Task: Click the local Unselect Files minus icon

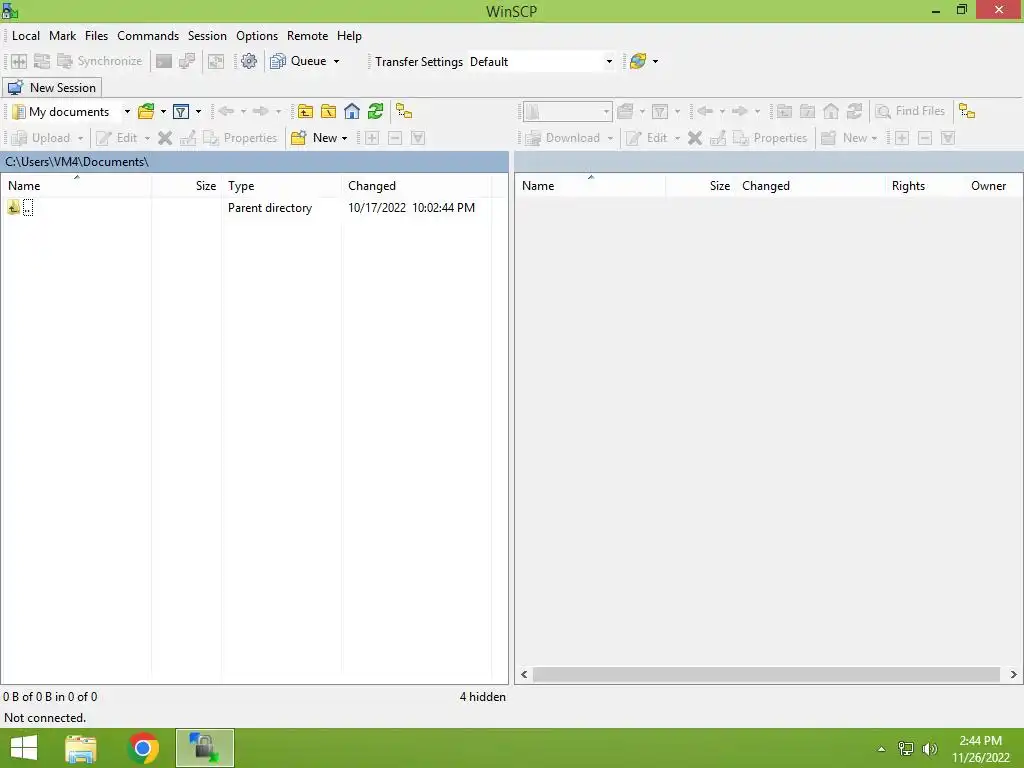Action: 395,138
